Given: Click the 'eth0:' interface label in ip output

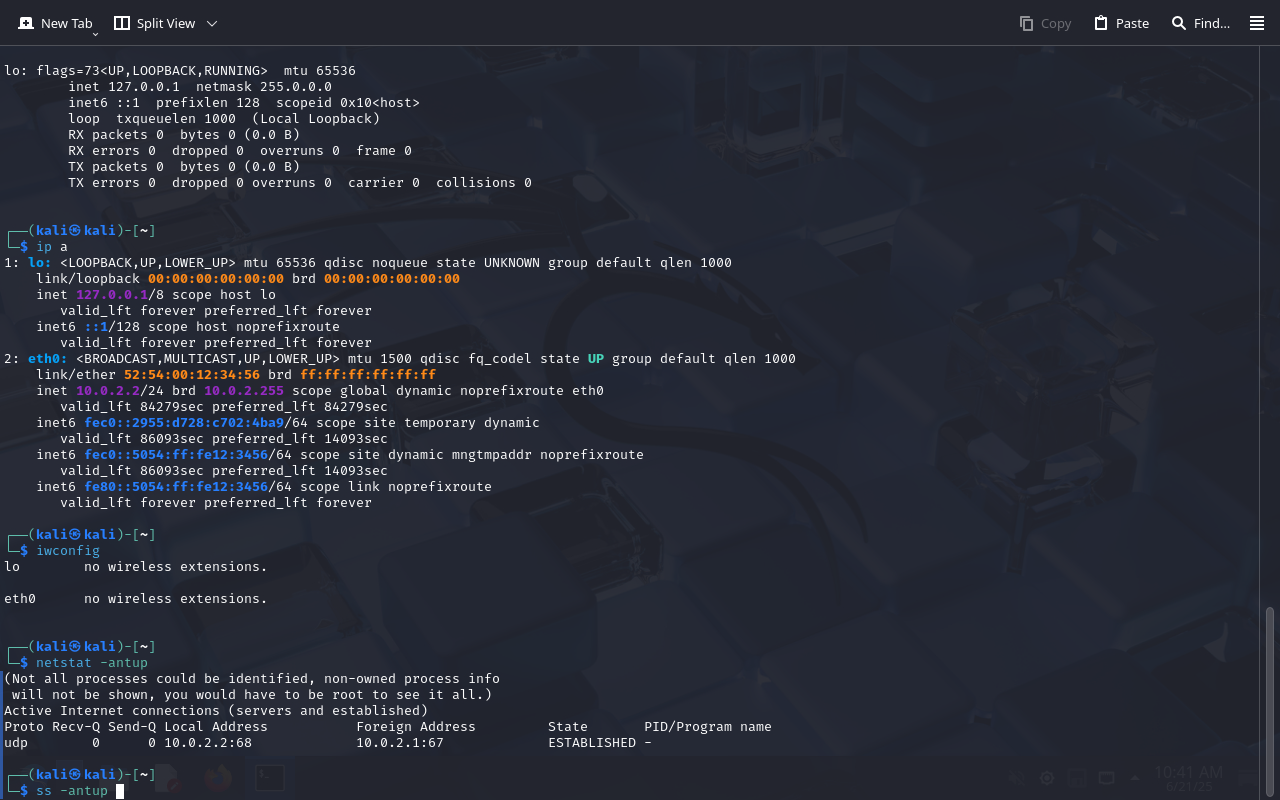Looking at the screenshot, I should [48, 359].
